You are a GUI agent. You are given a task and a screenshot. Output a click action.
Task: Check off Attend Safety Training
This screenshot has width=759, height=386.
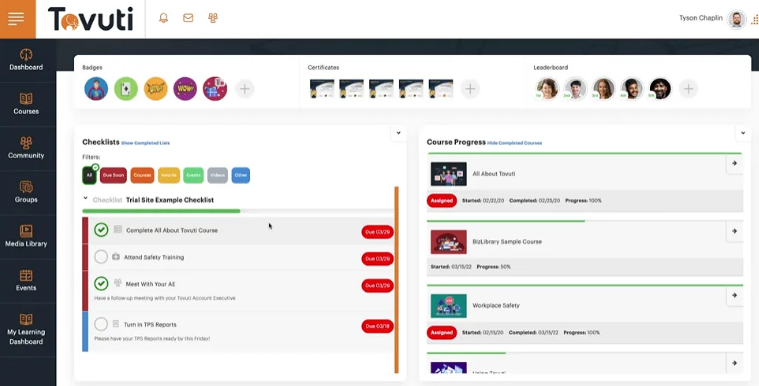coord(101,257)
